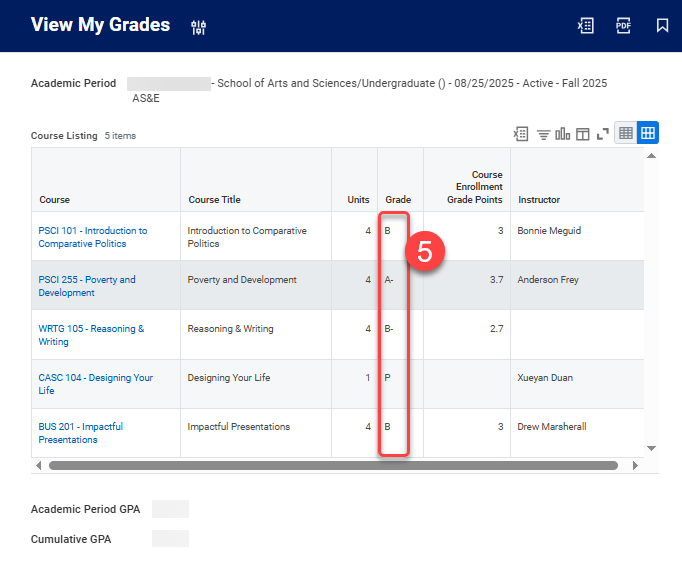Open the CASC 104 - Designing Your Life link
Screen dimensions: 682x580
point(96,384)
